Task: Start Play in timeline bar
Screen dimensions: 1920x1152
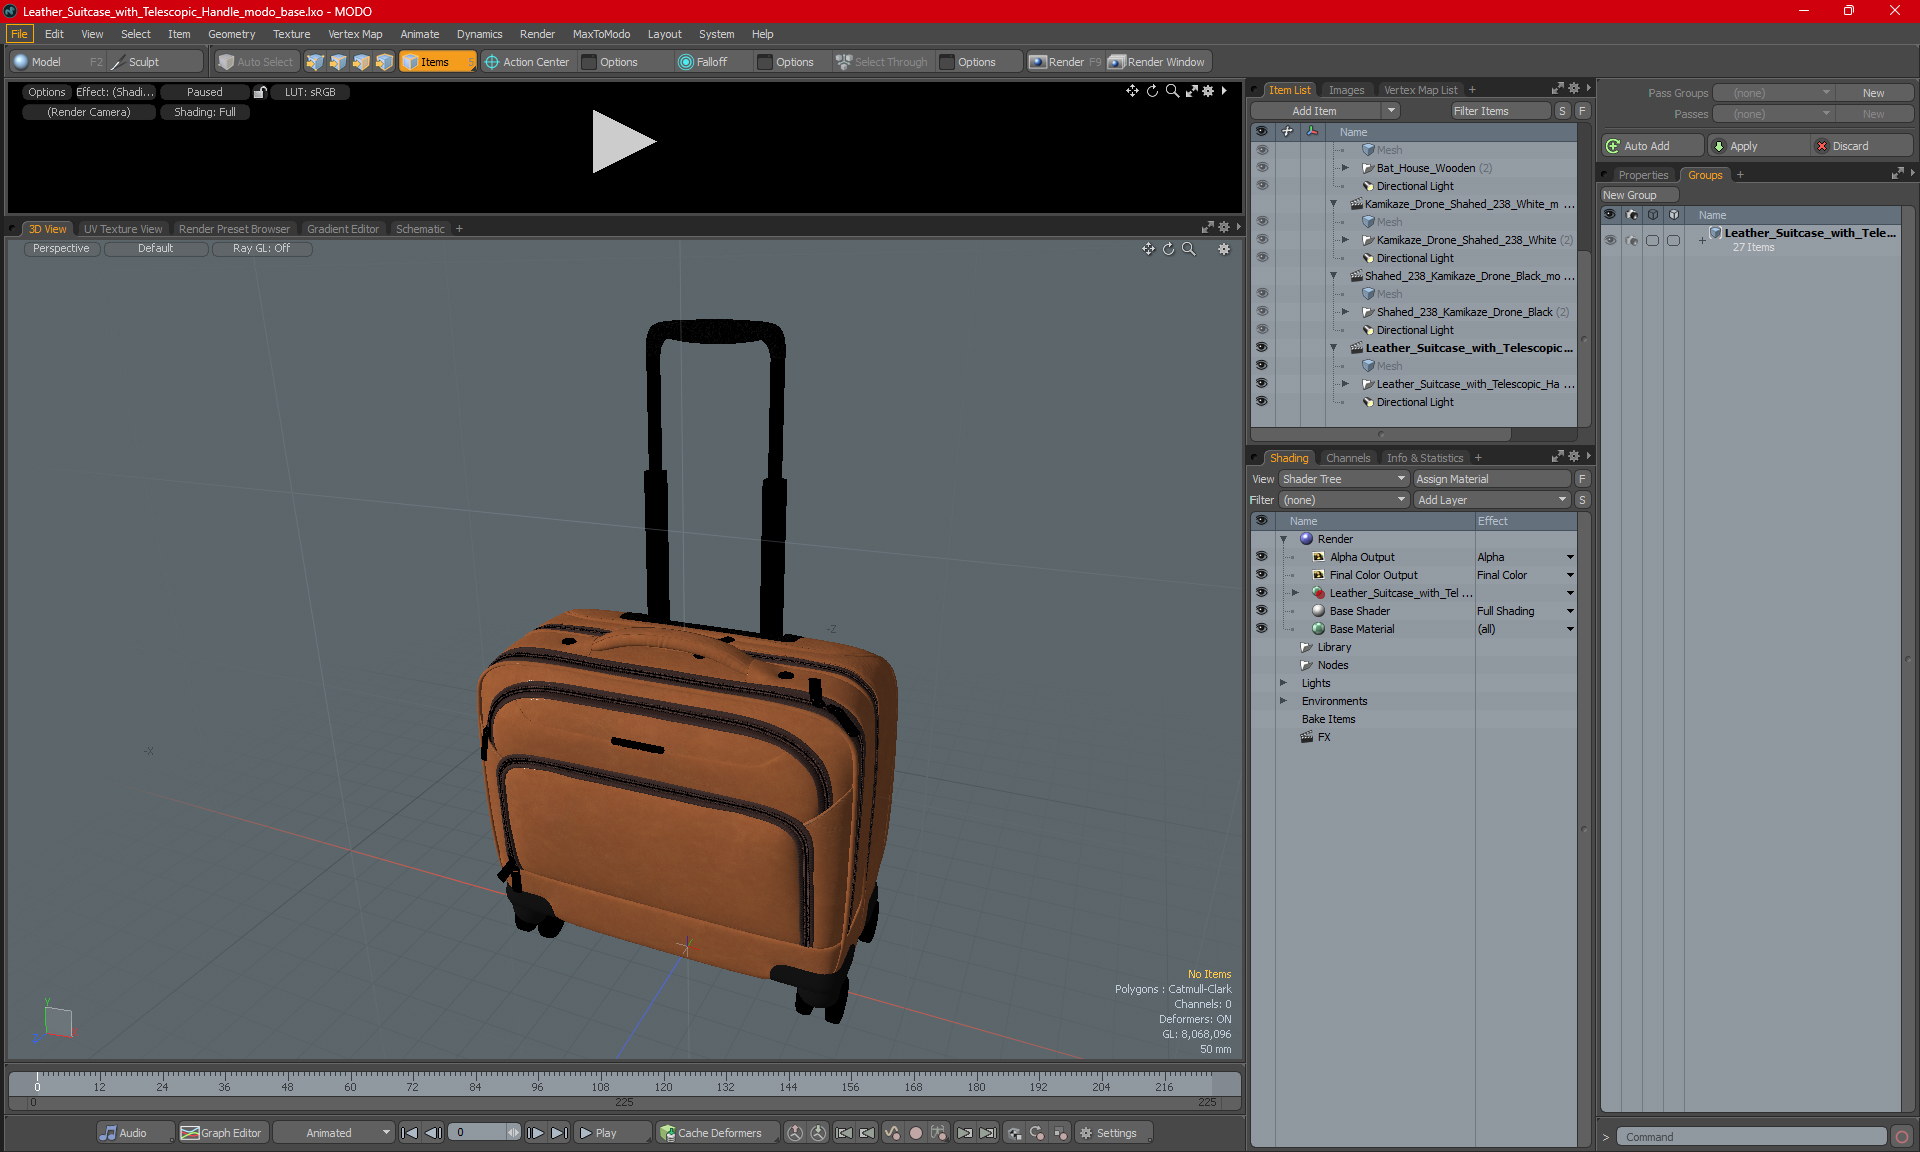Action: tap(611, 1133)
